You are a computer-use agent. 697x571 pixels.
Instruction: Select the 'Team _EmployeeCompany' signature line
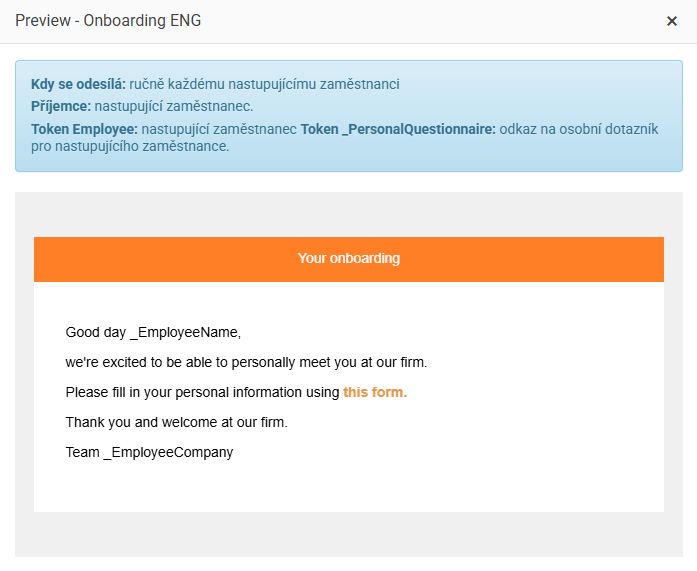click(149, 452)
